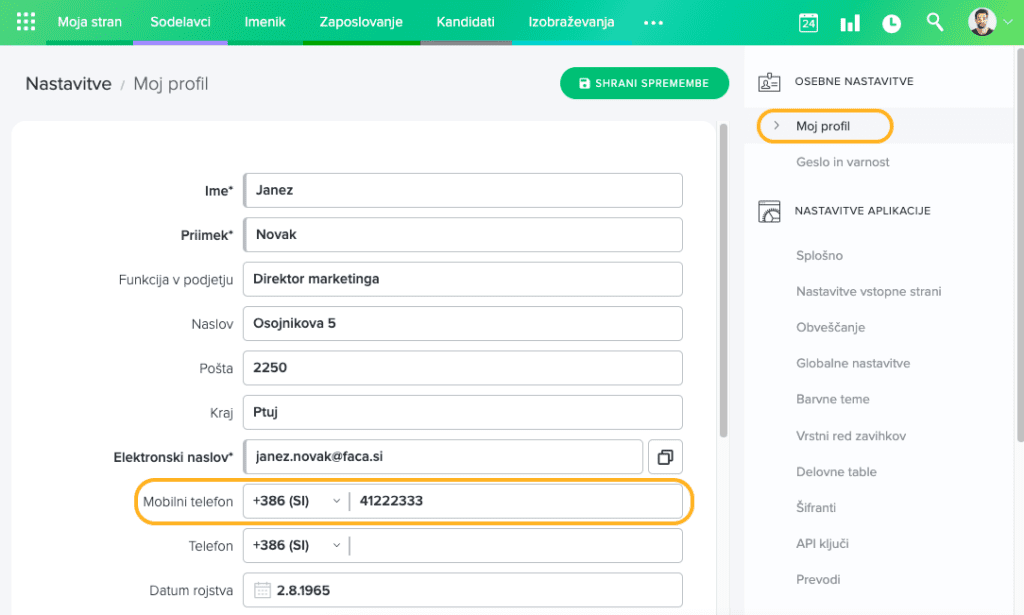
Task: Open Geslo in varnost settings
Action: [842, 162]
